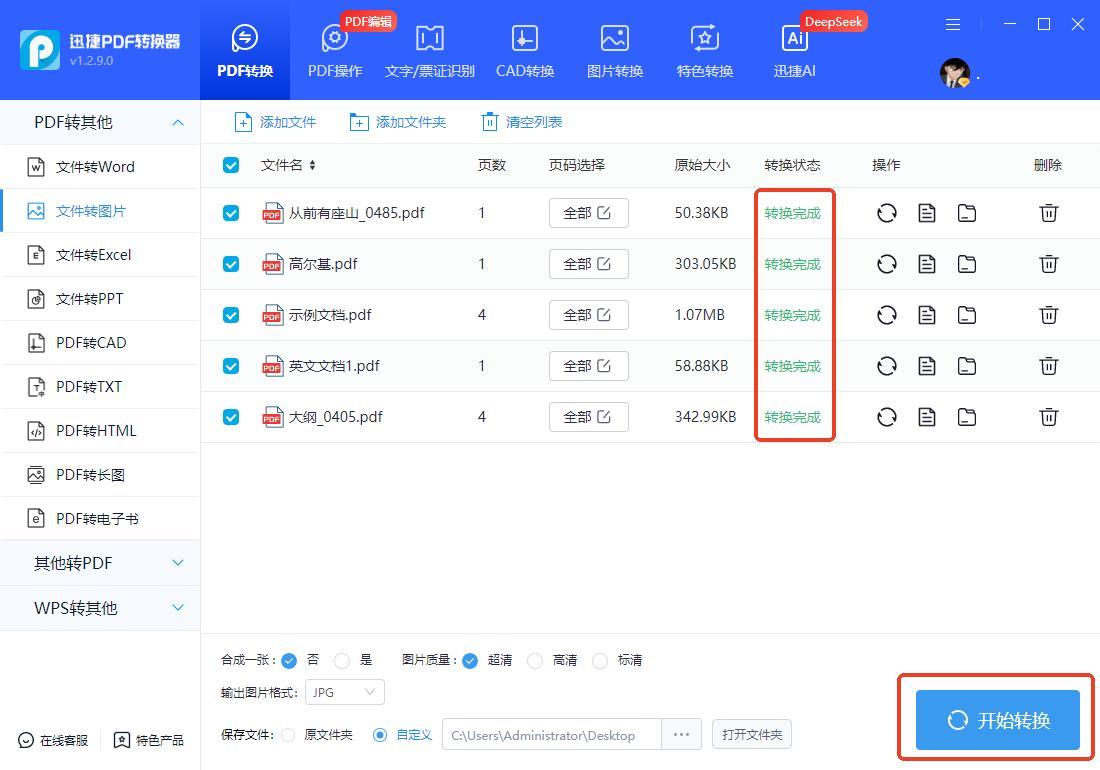
Task: Open output file for 示例文档.pdf
Action: (926, 315)
